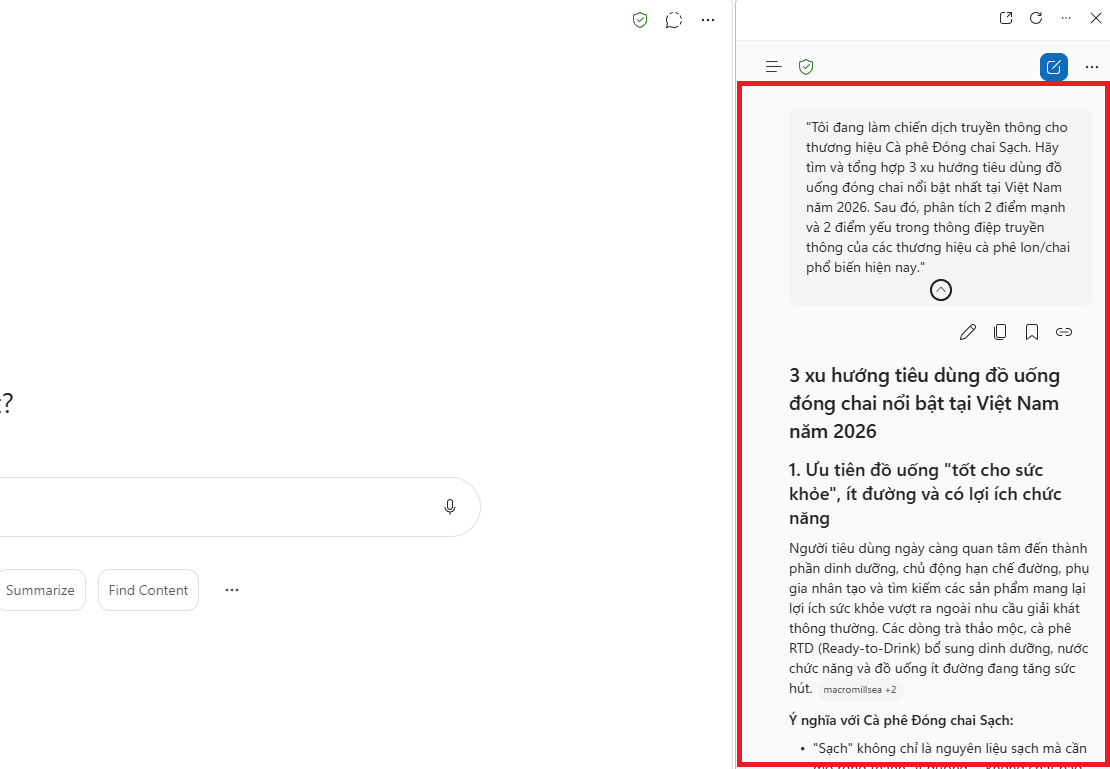1110x769 pixels.
Task: Click the Summarize button
Action: [x=40, y=590]
